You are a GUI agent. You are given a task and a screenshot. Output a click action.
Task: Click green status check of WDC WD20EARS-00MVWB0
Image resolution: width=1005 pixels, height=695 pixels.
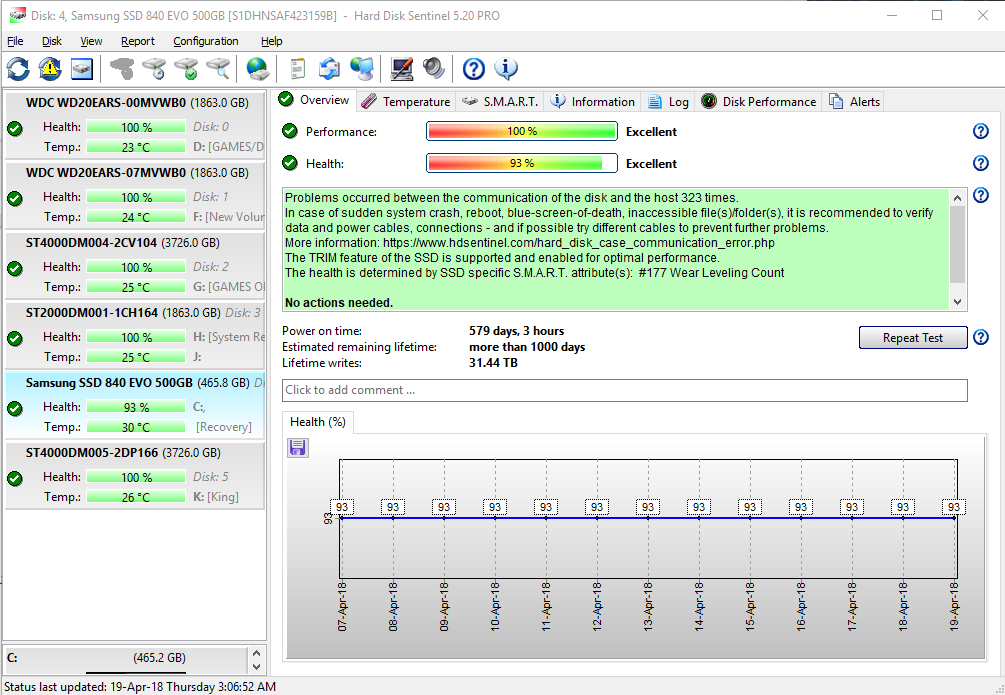click(15, 128)
